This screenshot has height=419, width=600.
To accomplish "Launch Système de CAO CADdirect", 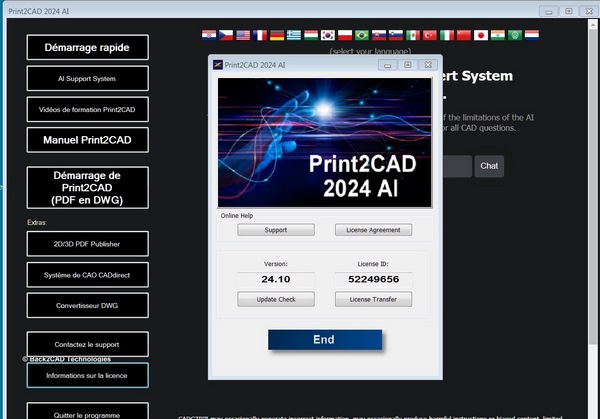I will [88, 275].
